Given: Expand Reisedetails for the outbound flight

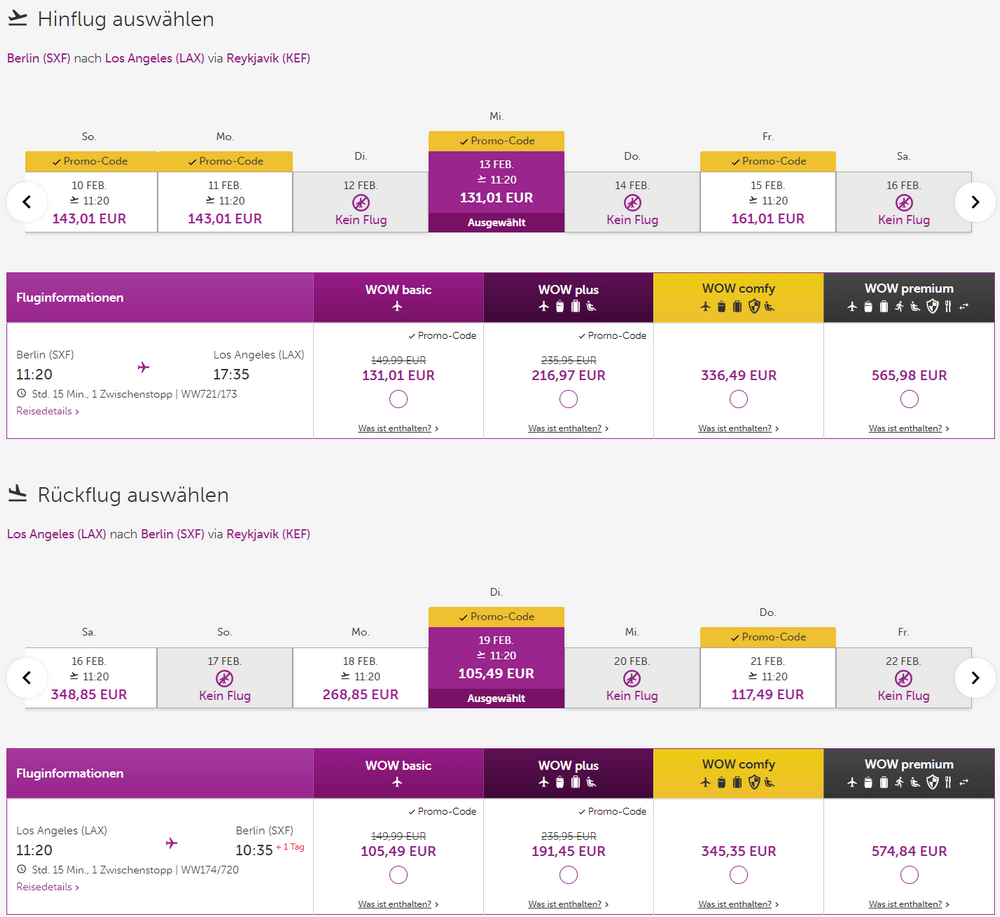Looking at the screenshot, I should (x=47, y=411).
